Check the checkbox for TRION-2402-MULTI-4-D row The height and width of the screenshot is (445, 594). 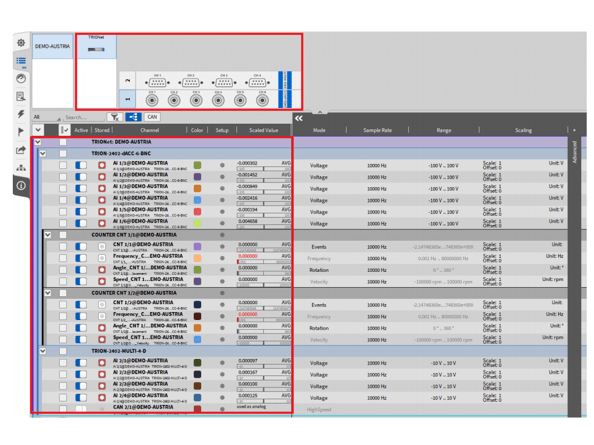(63, 351)
